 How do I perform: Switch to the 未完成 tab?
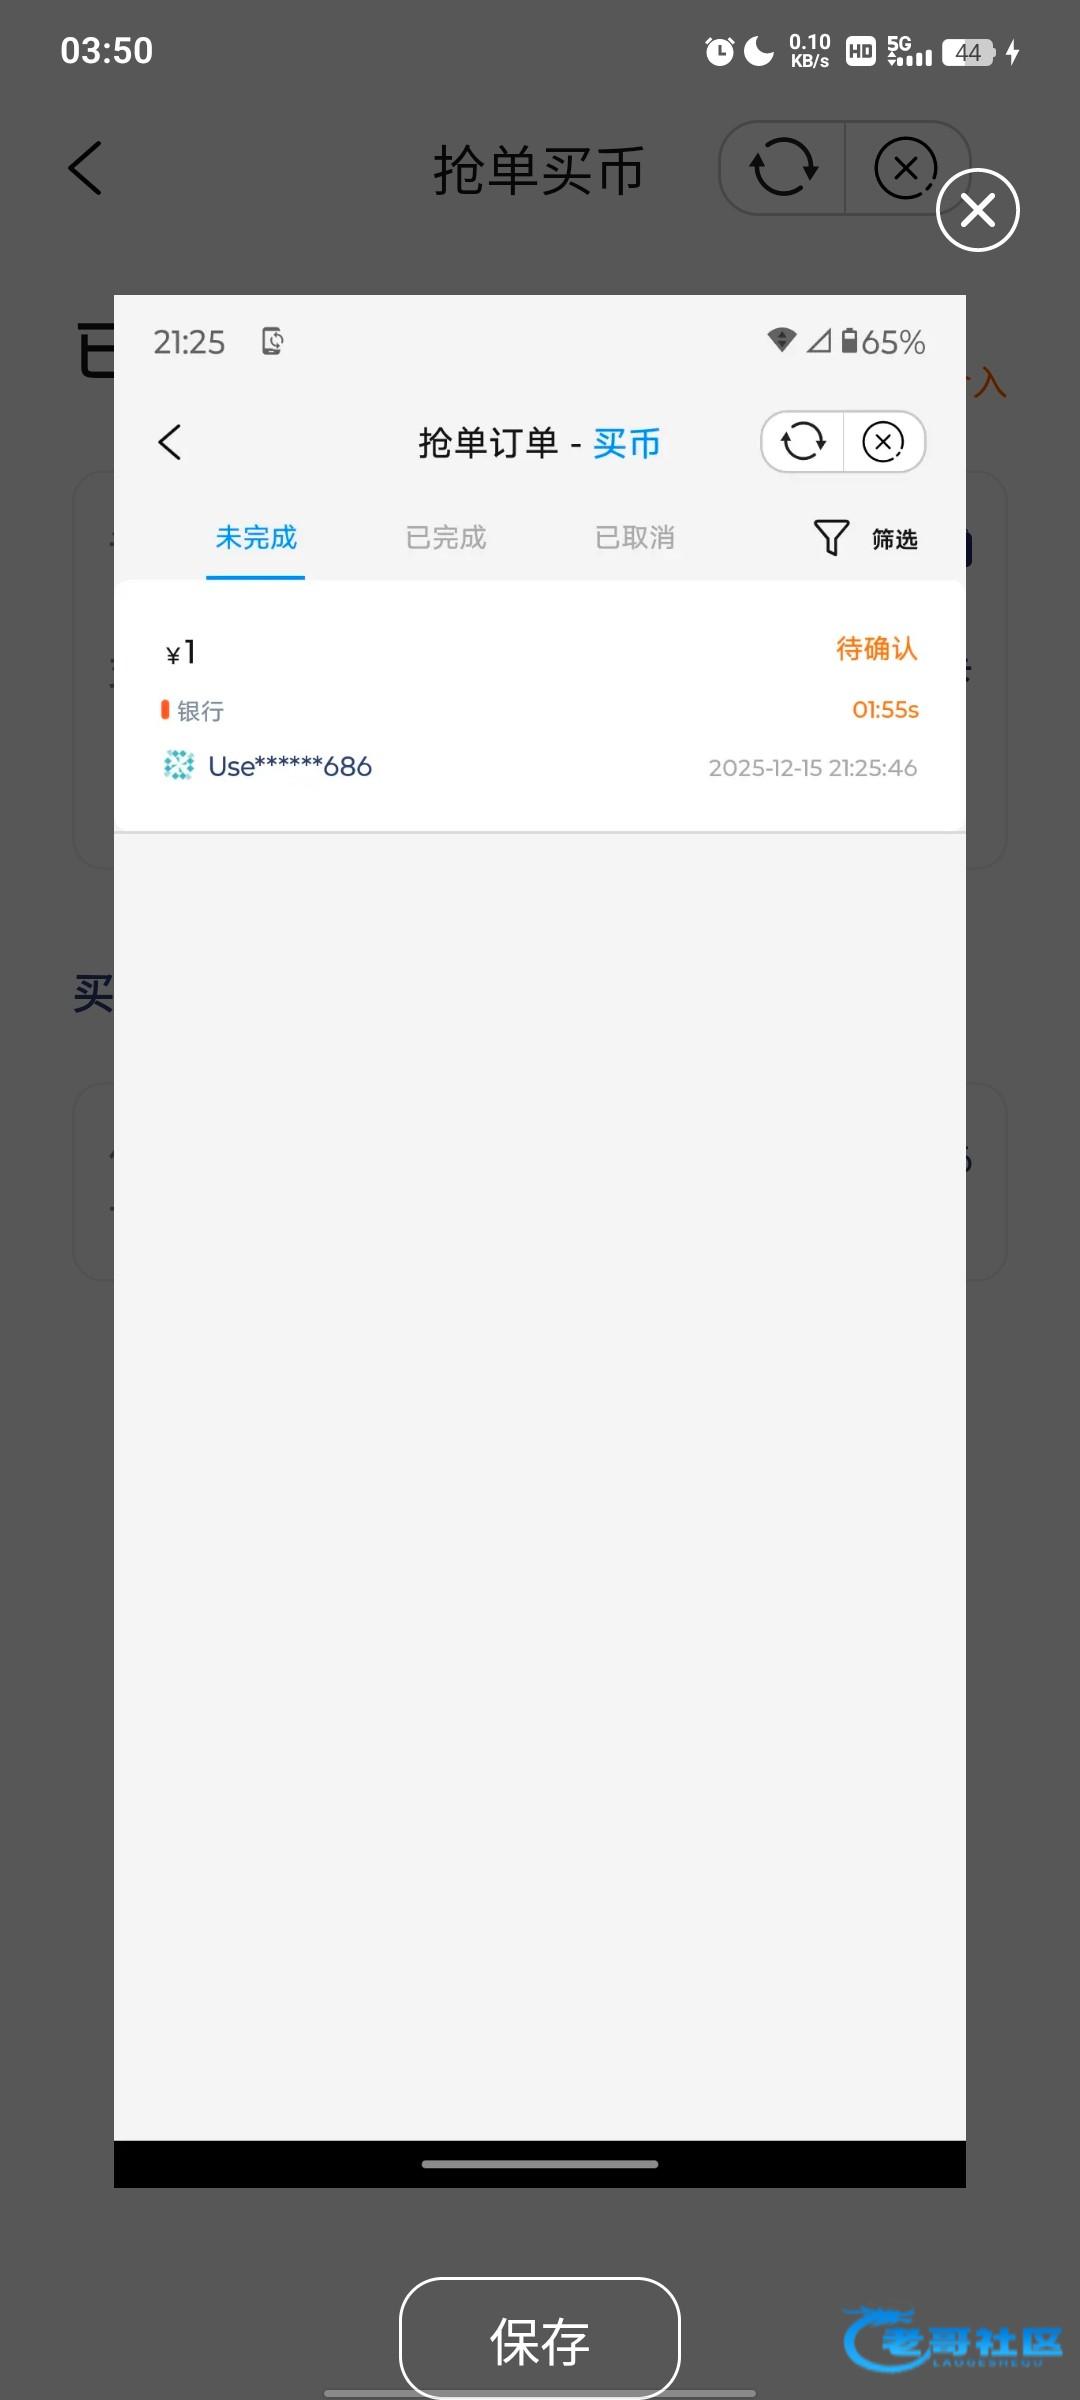click(256, 538)
